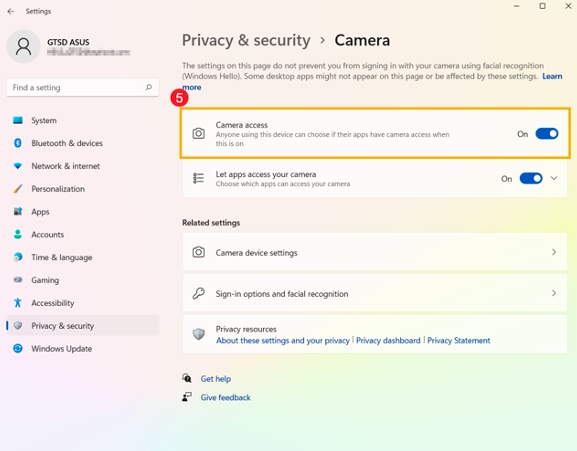
Task: Click the Privacy & security shield icon
Action: pyautogui.click(x=18, y=326)
